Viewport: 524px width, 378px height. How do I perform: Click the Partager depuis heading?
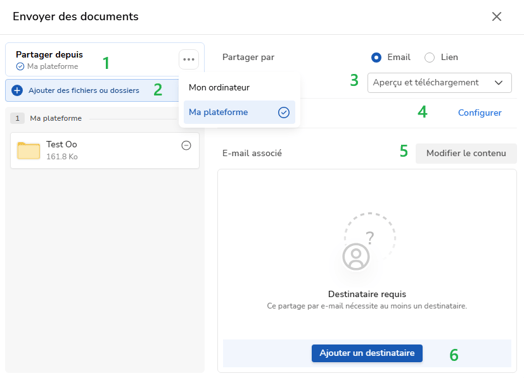pos(49,54)
